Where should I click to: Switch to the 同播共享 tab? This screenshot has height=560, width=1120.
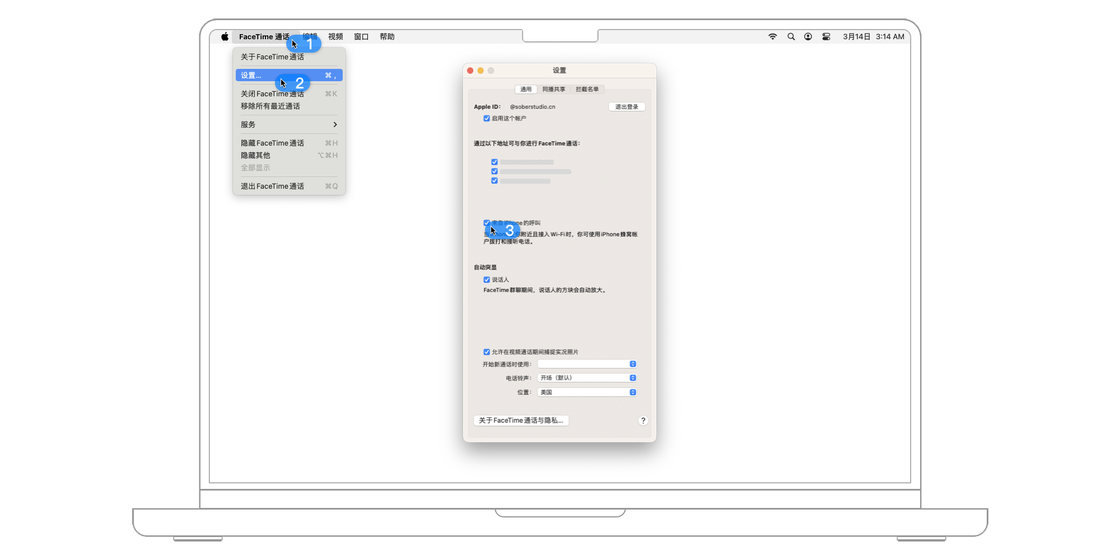[554, 89]
